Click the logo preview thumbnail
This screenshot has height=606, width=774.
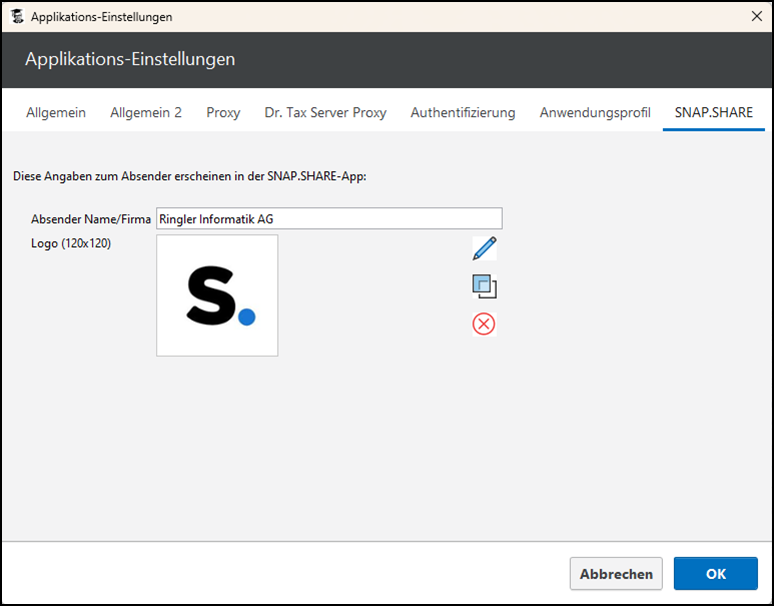217,296
